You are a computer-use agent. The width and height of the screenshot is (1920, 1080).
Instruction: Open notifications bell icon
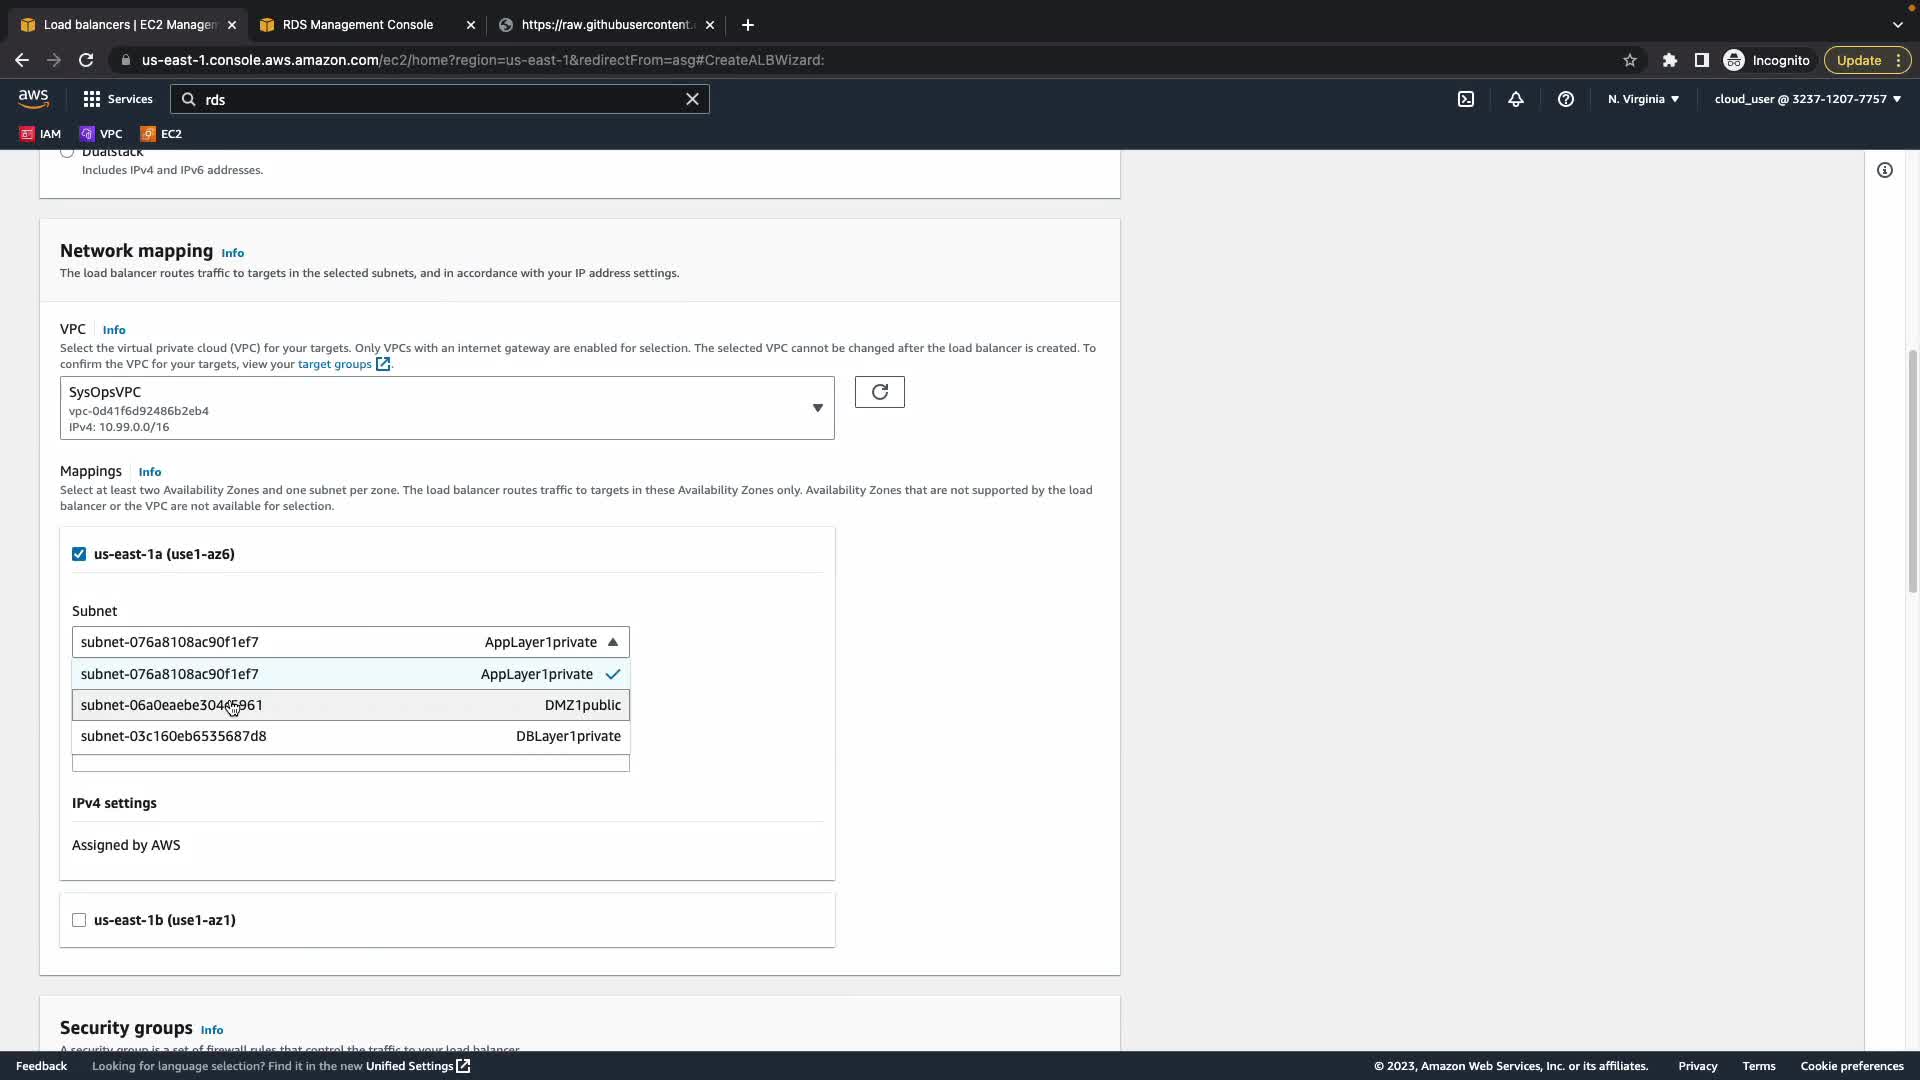tap(1516, 99)
